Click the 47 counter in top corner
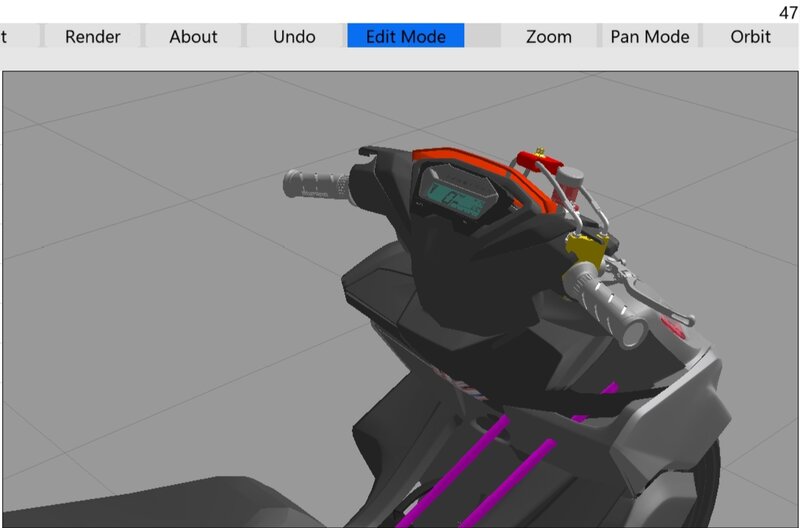Screen dimensions: 800x528 [788, 12]
